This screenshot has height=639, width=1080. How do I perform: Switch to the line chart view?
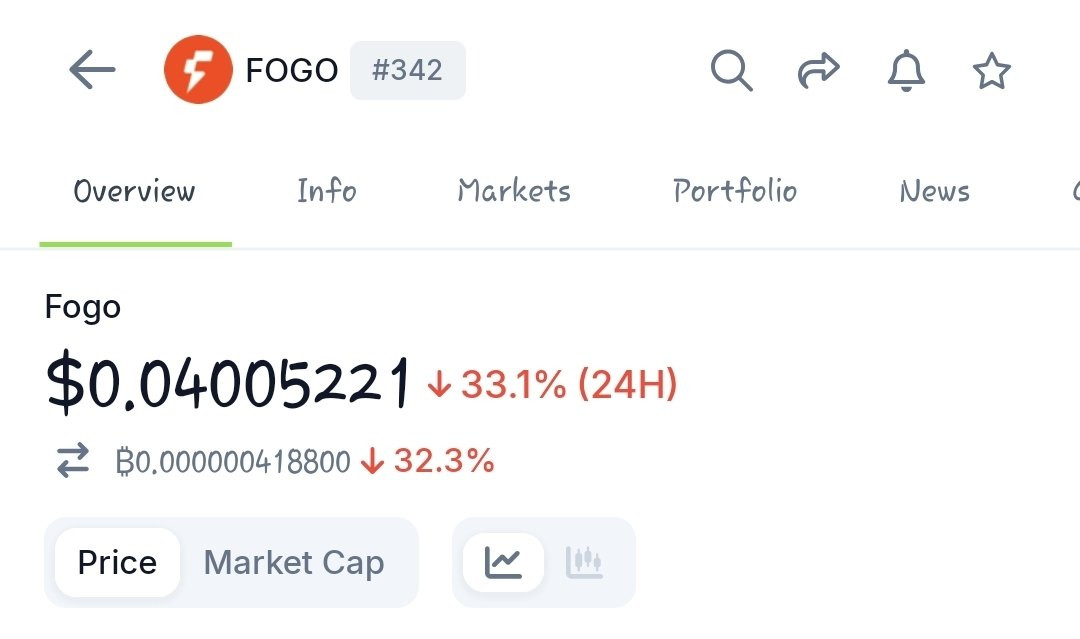pos(503,562)
